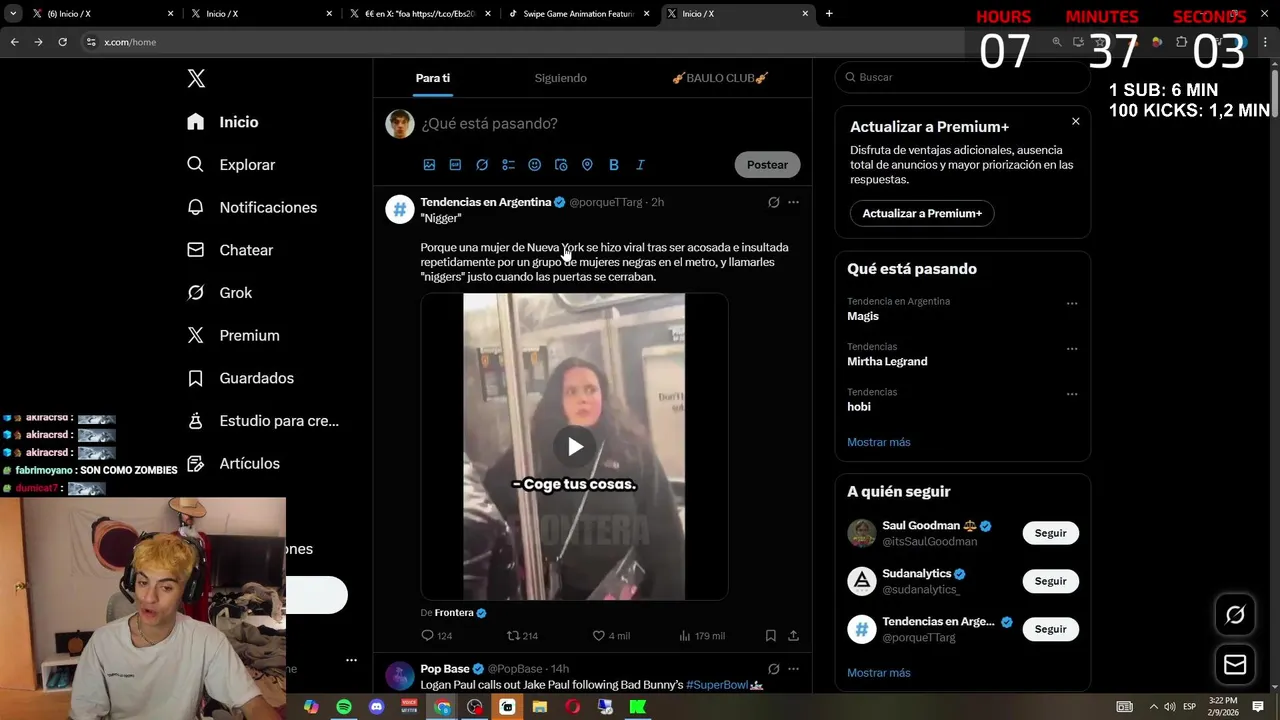Image resolution: width=1280 pixels, height=720 pixels.
Task: Open the Chatear envelope icon
Action: pos(196,250)
